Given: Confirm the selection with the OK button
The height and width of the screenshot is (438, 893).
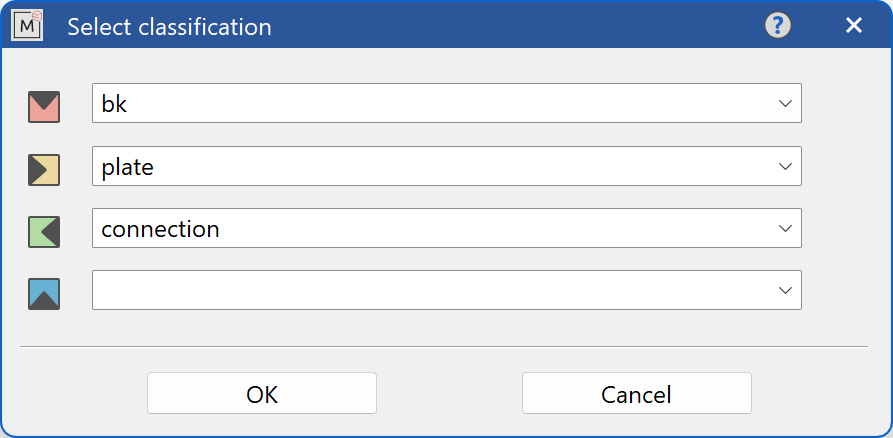Looking at the screenshot, I should pyautogui.click(x=262, y=394).
